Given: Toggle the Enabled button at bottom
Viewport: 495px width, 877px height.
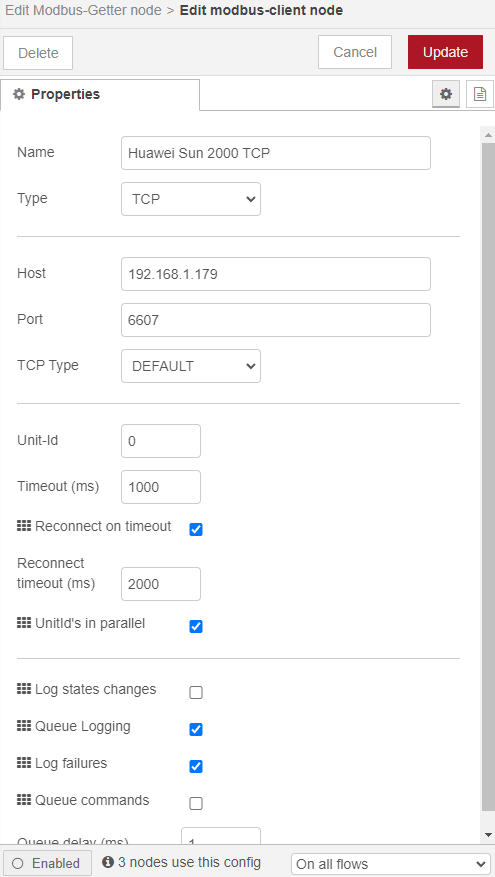Looking at the screenshot, I should (x=47, y=863).
